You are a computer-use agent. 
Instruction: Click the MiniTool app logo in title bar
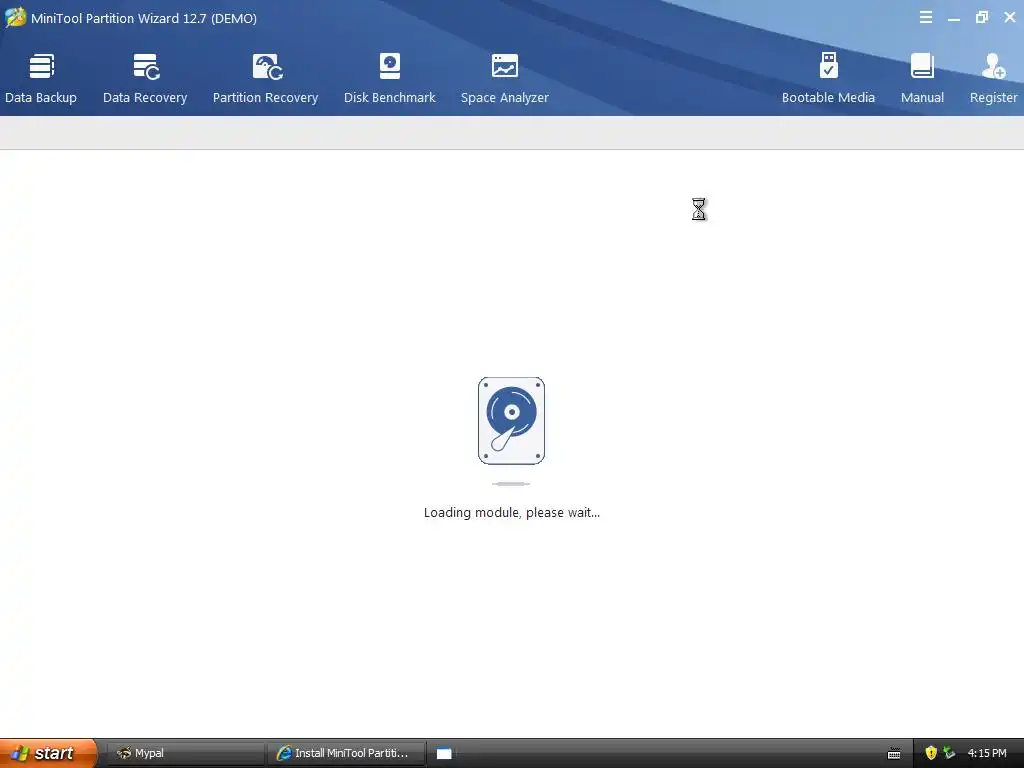pos(15,18)
